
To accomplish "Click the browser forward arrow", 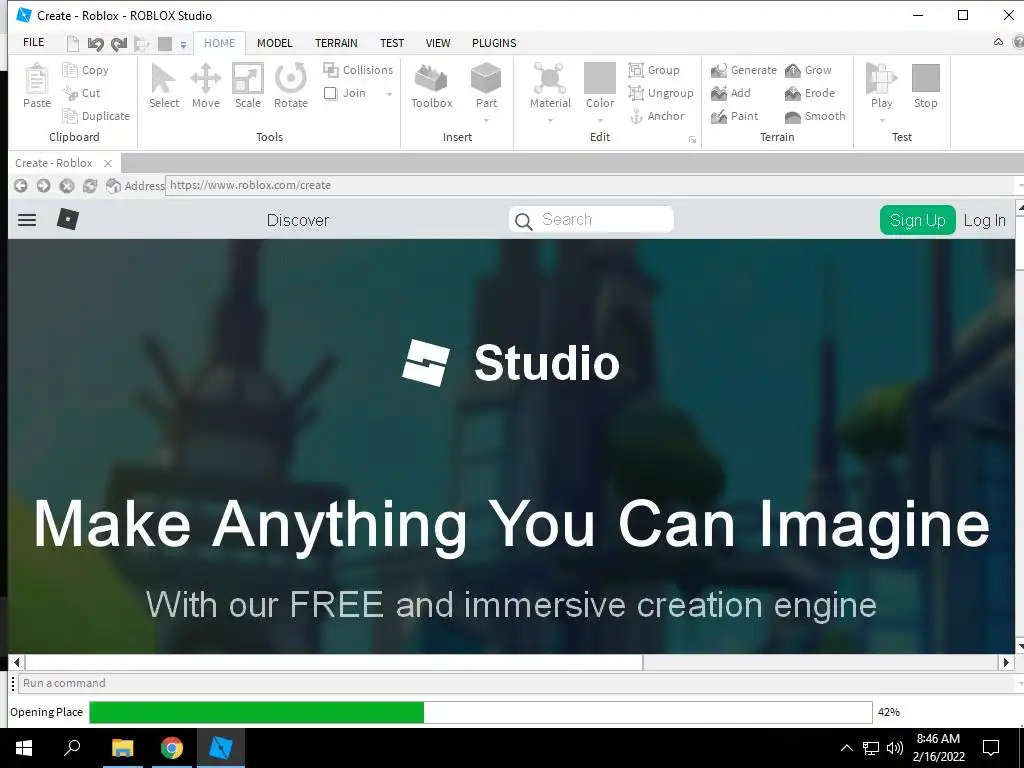I will pyautogui.click(x=43, y=185).
